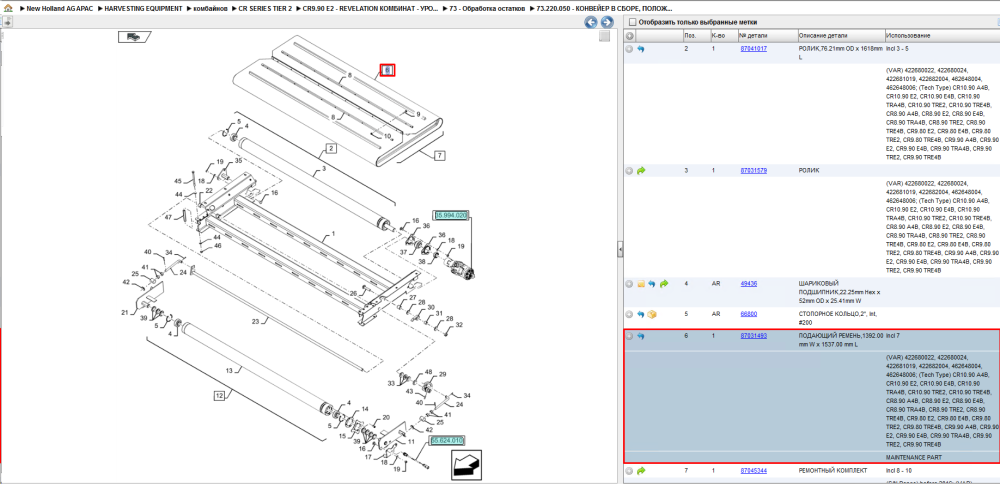The width and height of the screenshot is (1000, 484).
Task: Select MAINTENANCE PART text in row 6
Action: point(914,457)
